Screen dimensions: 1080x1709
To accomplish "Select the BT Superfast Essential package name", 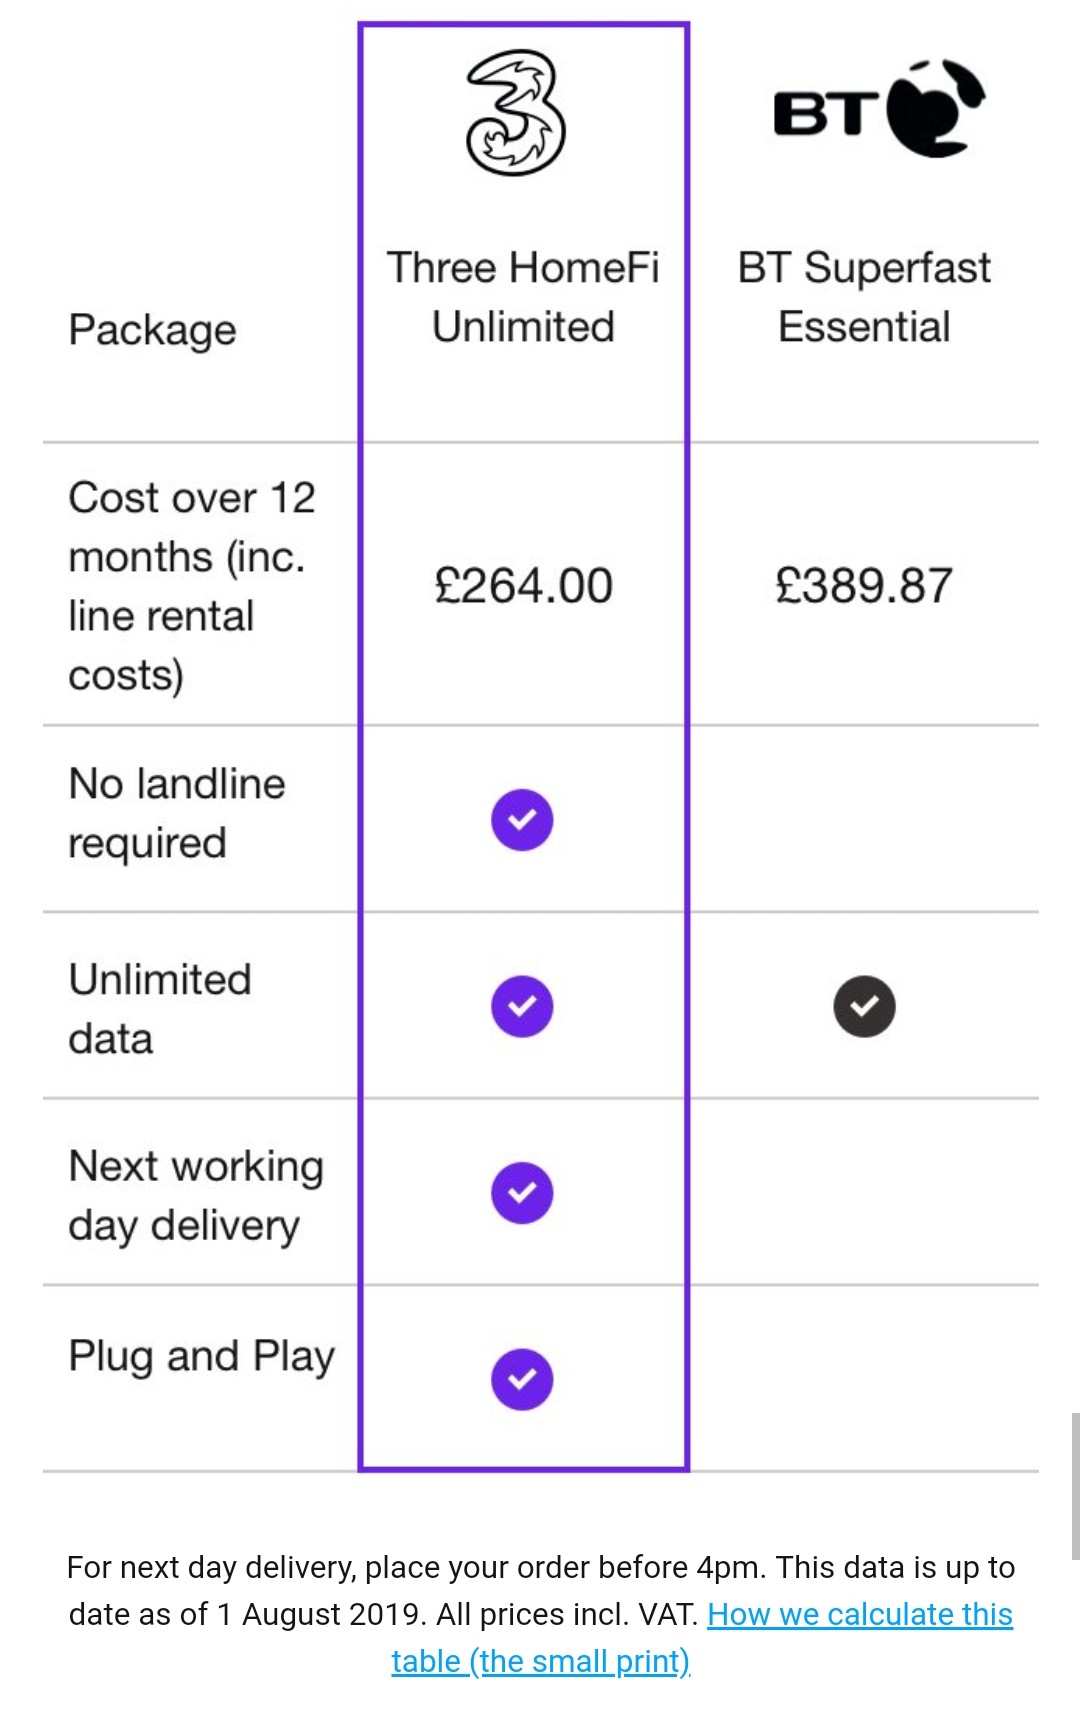I will [864, 297].
